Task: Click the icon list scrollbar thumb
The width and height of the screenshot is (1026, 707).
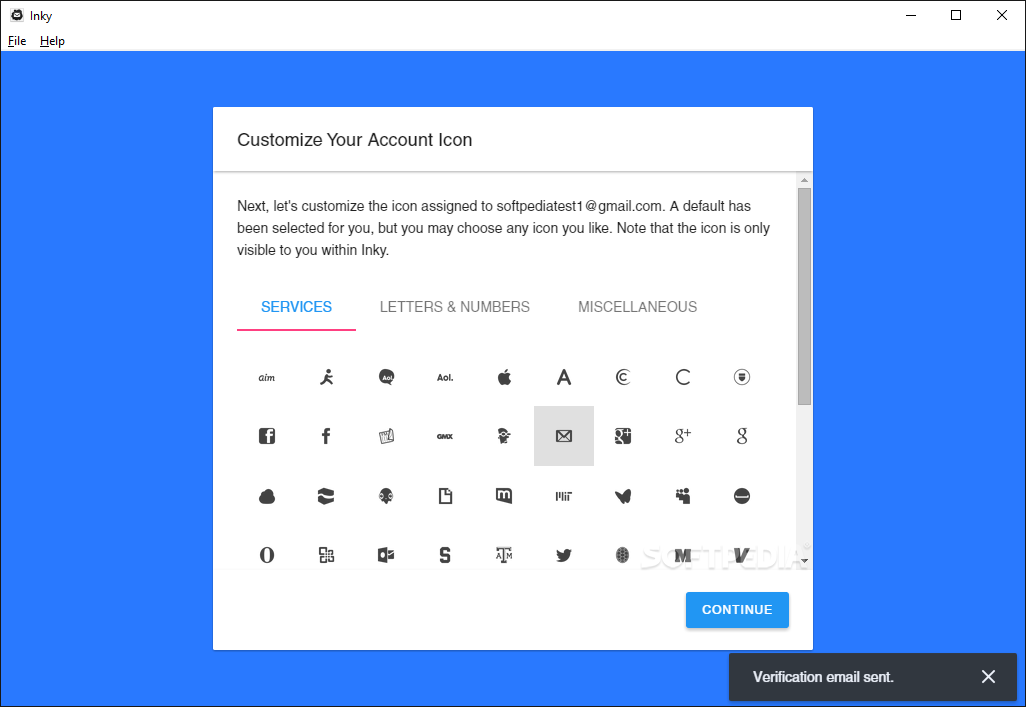Action: point(804,296)
